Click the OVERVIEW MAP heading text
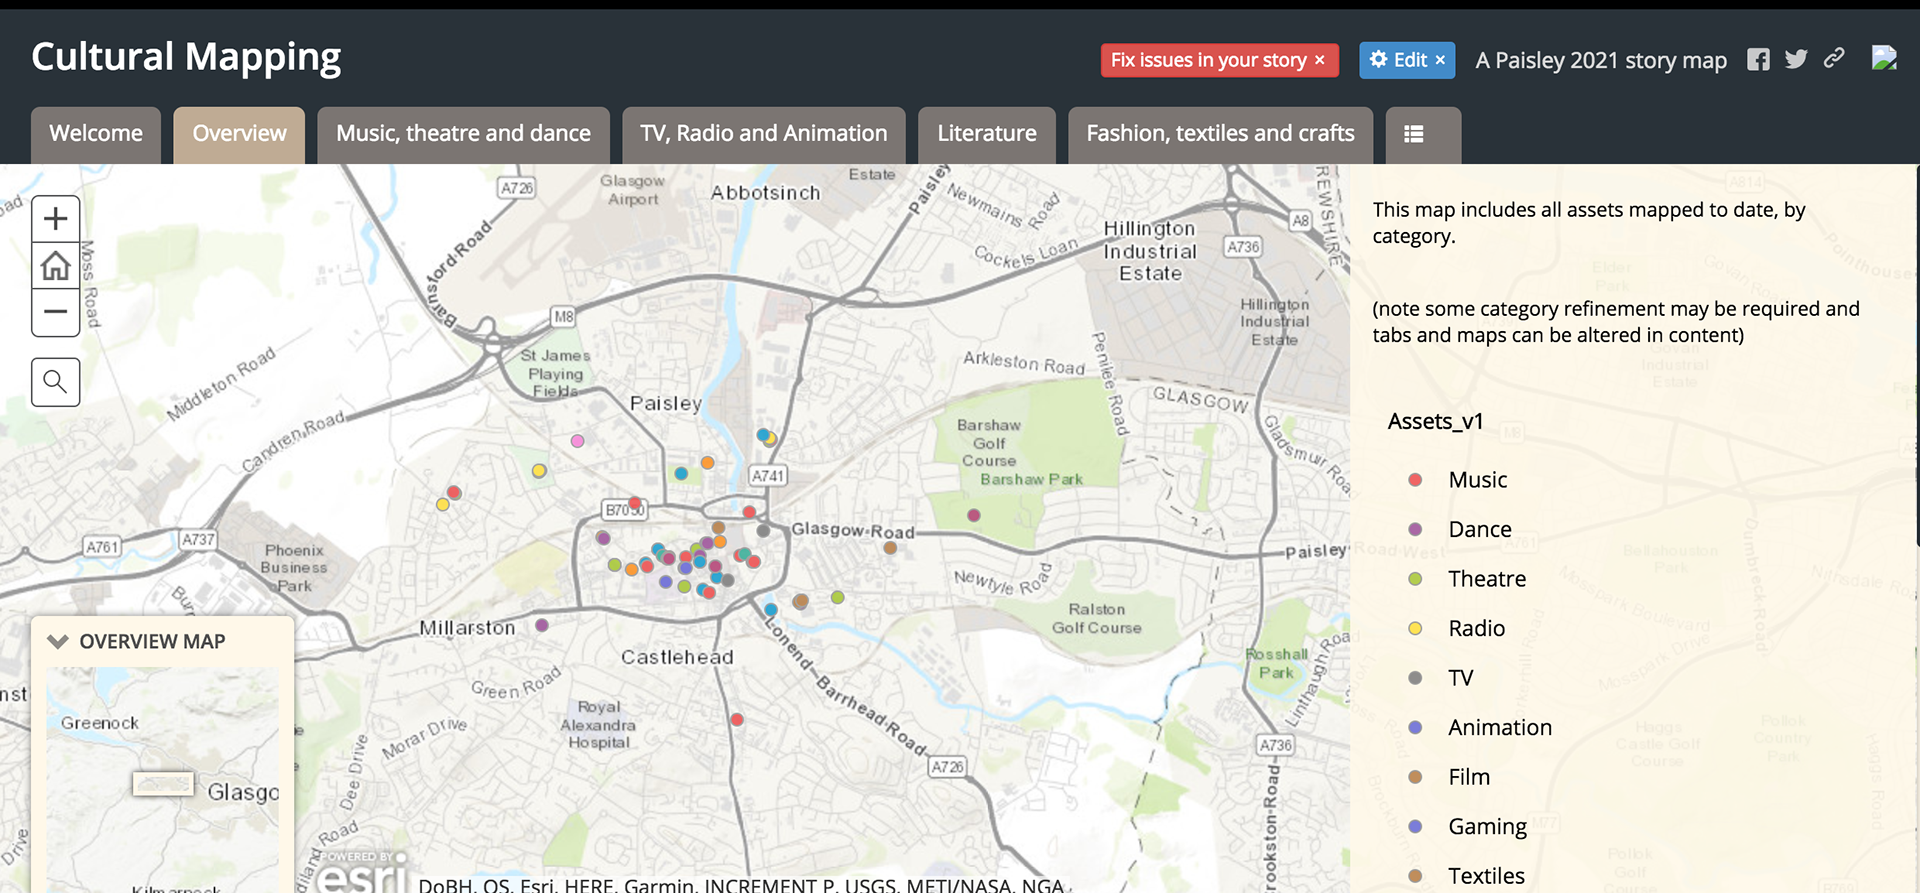 point(152,642)
